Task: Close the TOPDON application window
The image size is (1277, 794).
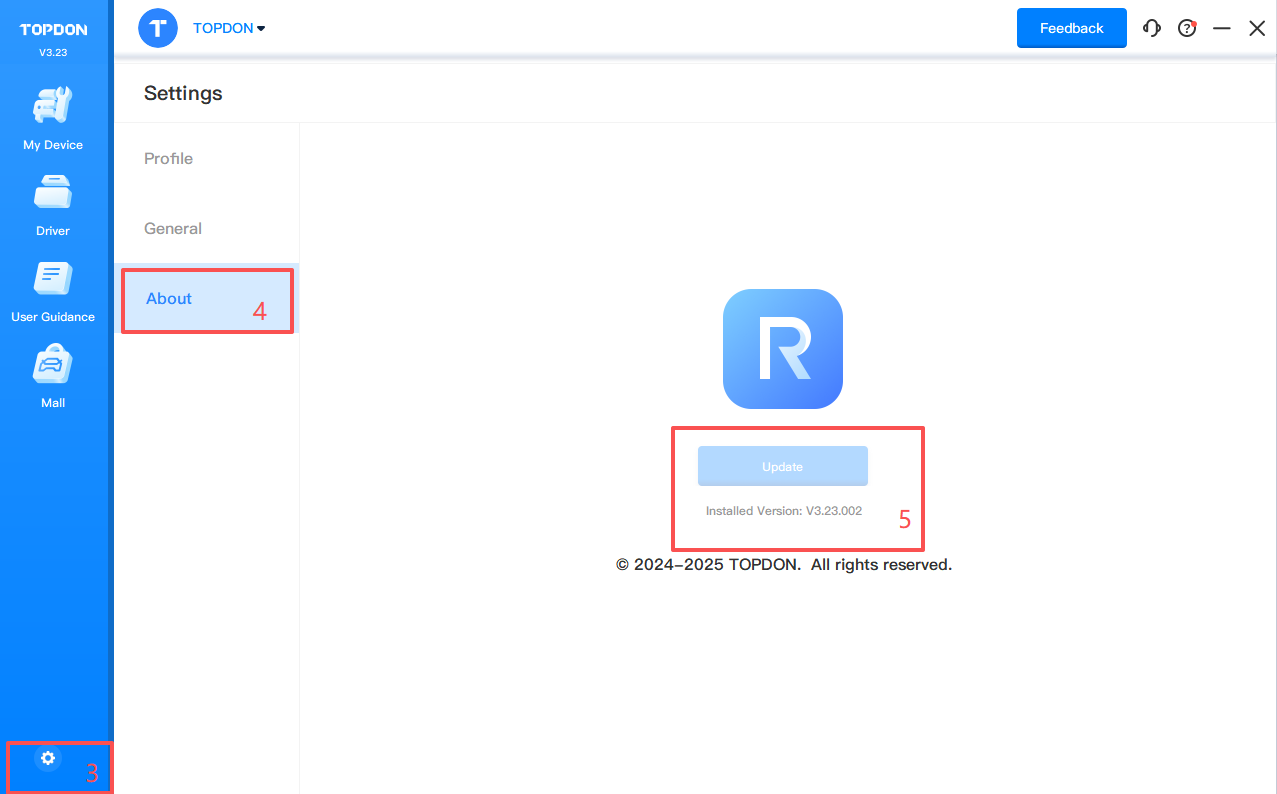Action: tap(1257, 29)
